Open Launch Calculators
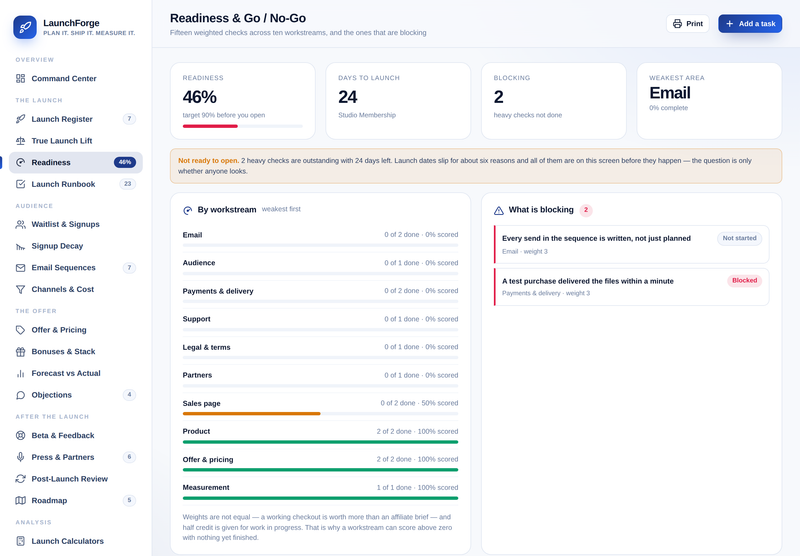 (x=76, y=541)
